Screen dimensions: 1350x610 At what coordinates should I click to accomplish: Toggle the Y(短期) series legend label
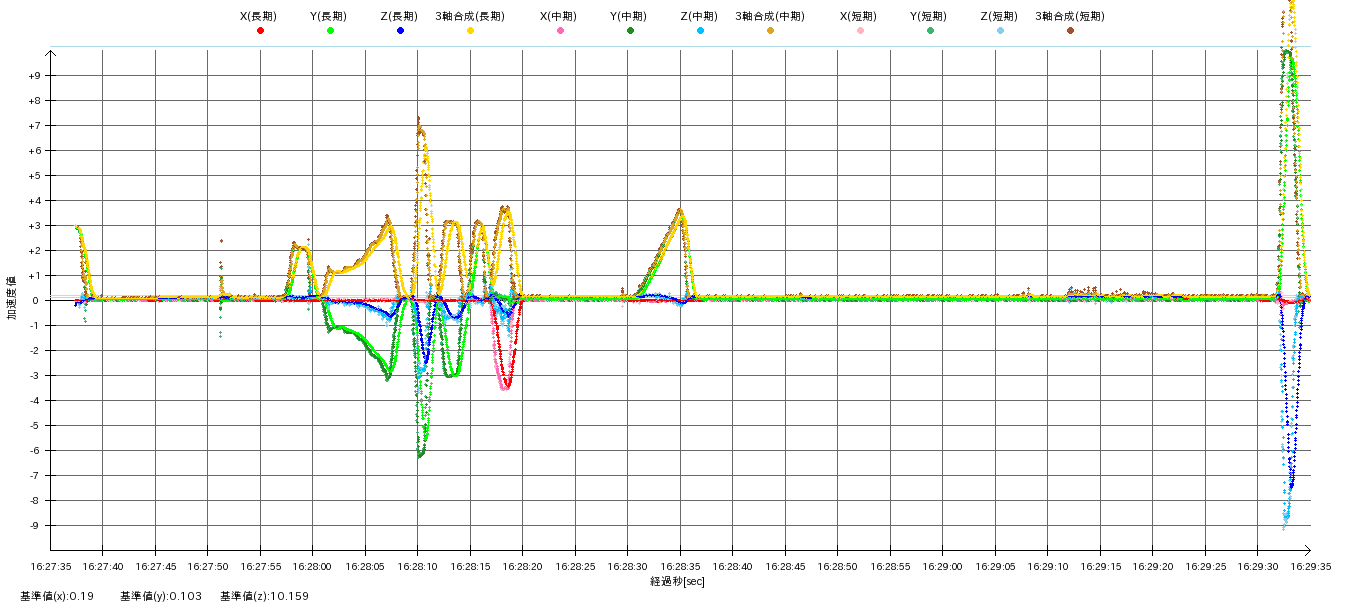coord(928,16)
